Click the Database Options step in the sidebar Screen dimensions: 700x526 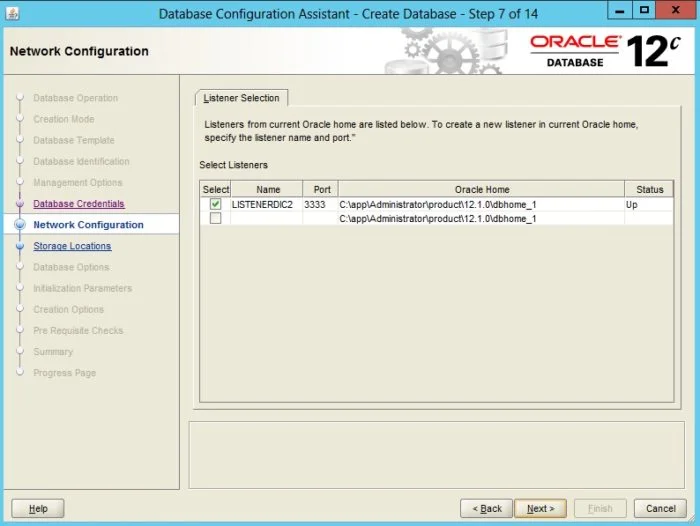click(71, 267)
